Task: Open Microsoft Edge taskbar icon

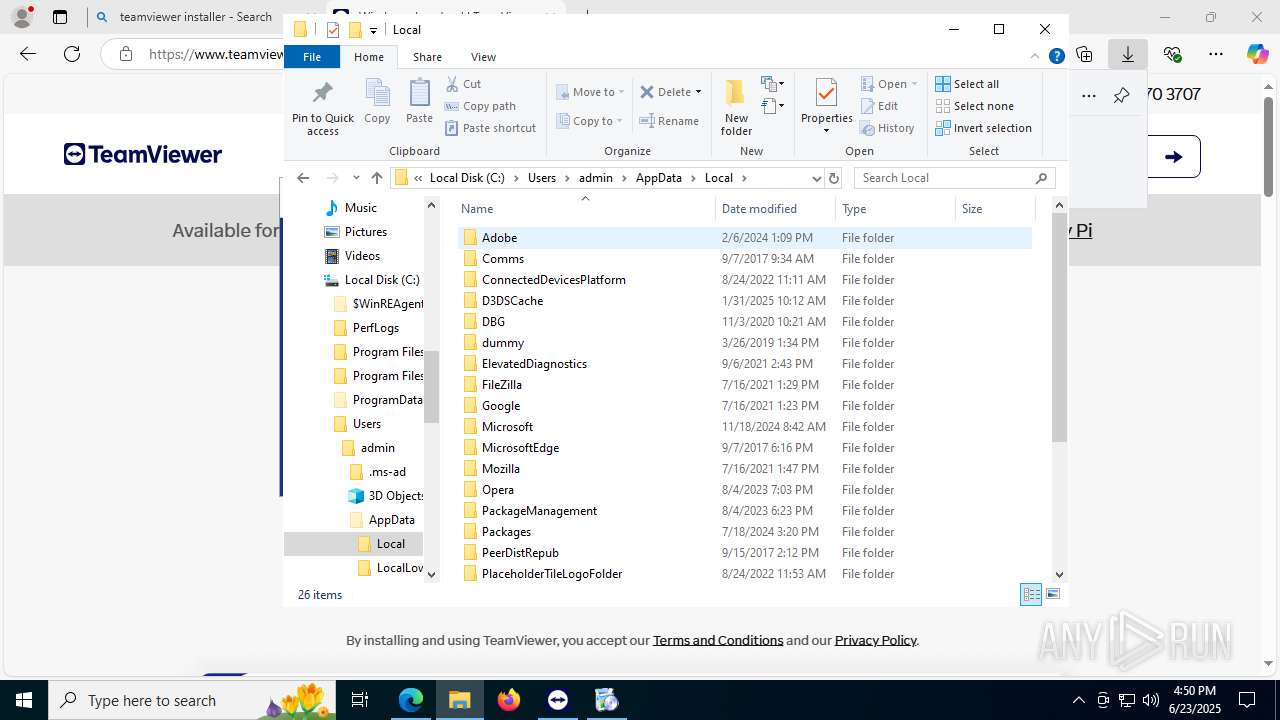Action: click(411, 700)
